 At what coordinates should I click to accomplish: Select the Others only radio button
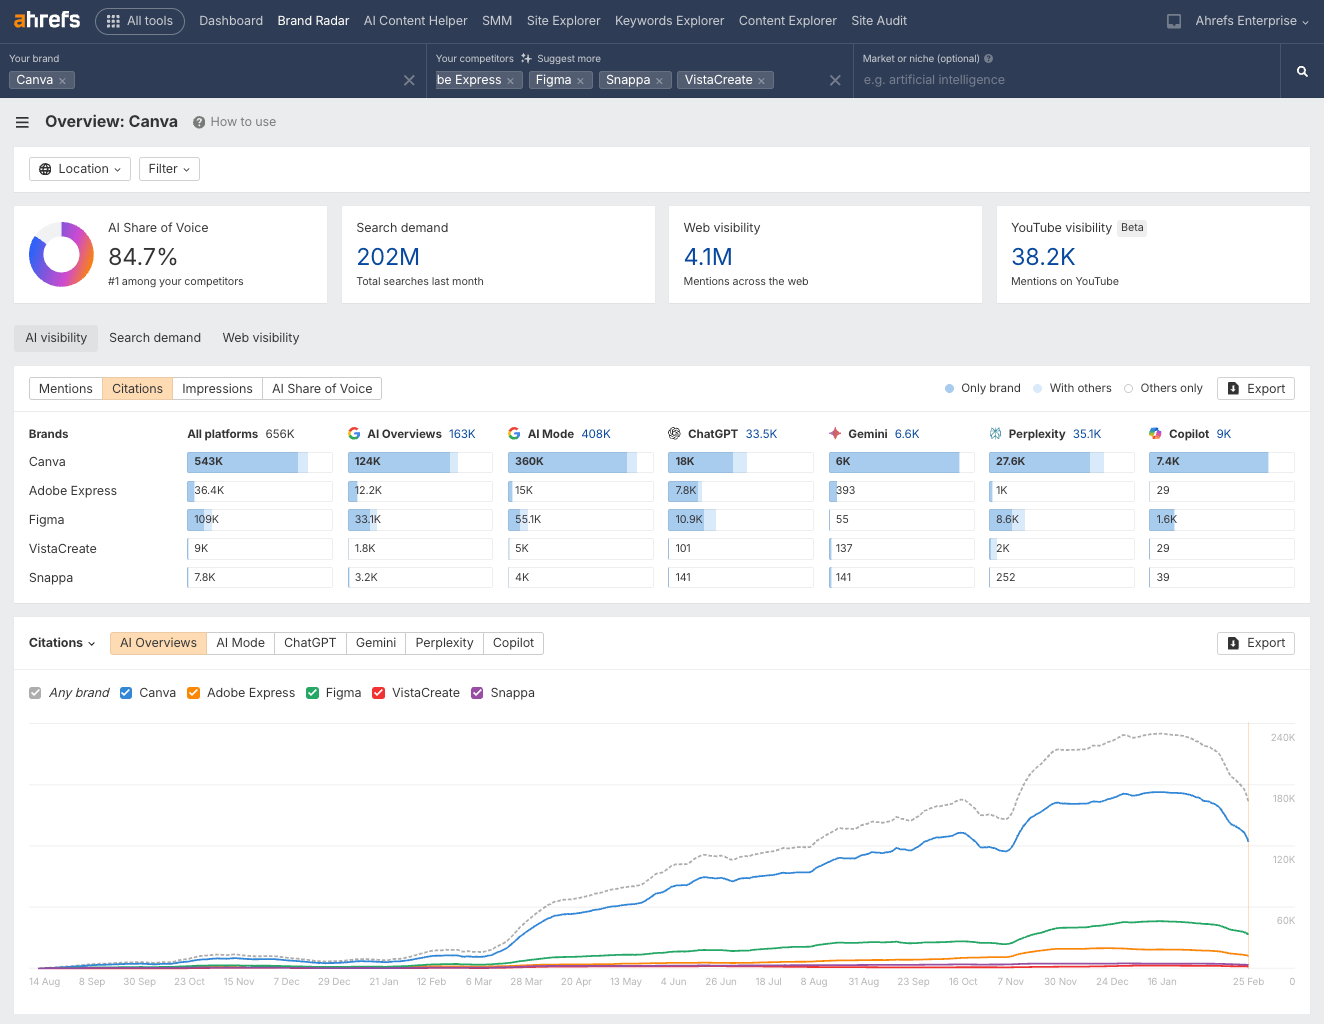(1128, 388)
